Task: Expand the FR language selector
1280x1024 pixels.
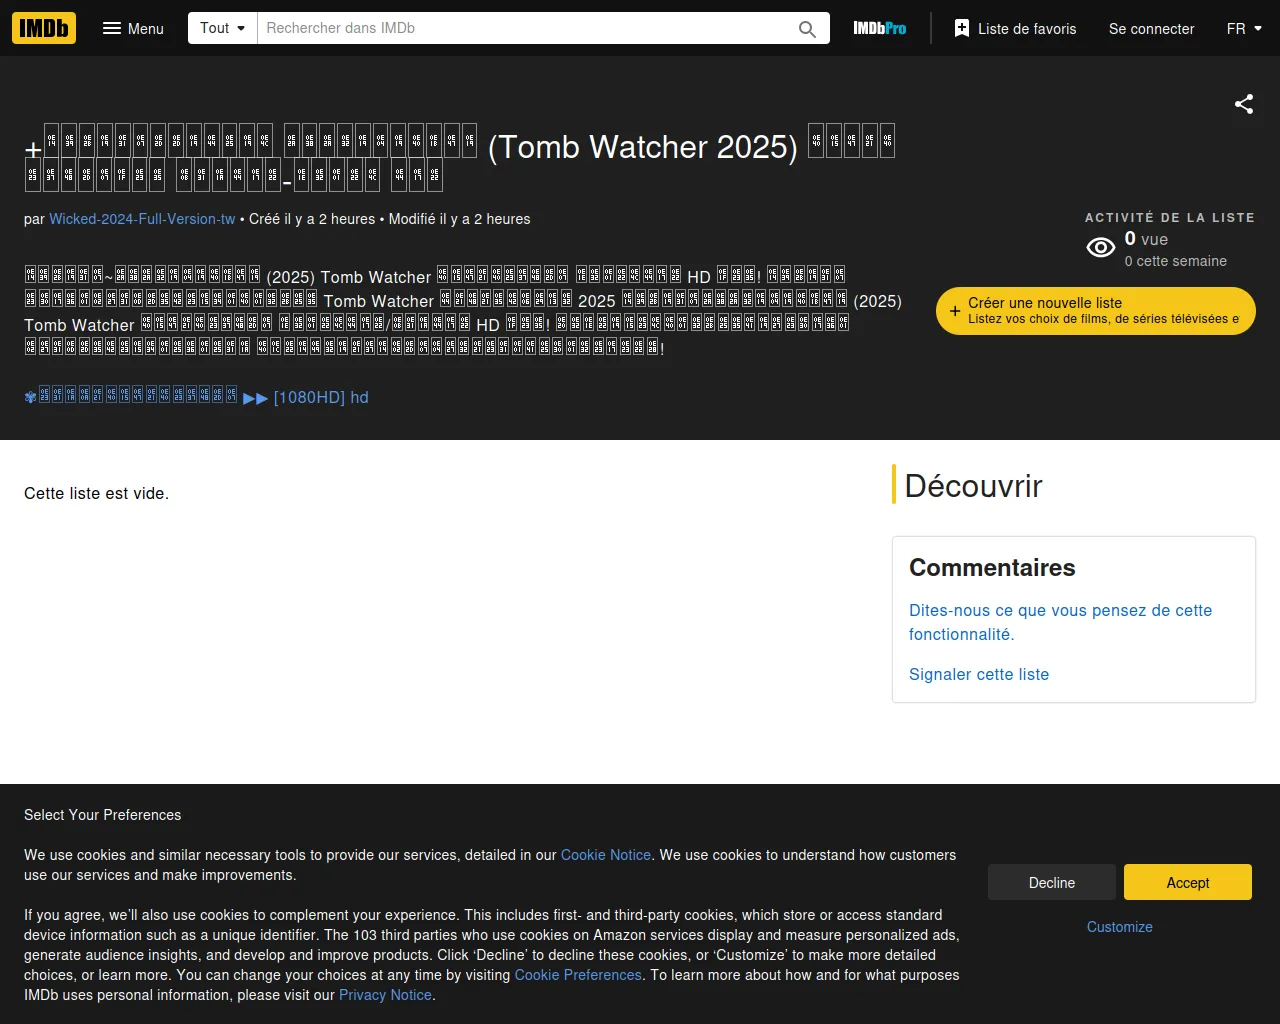Action: tap(1244, 28)
